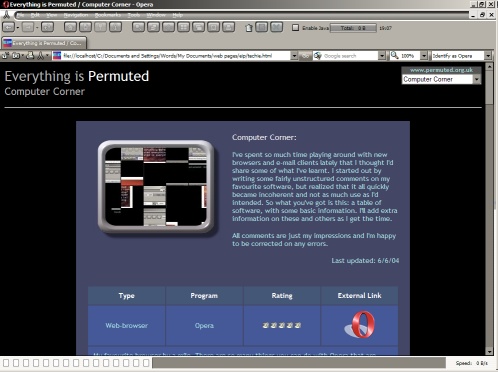Click the Speed: 0 B/s status text
The width and height of the screenshot is (498, 372).
(x=472, y=363)
